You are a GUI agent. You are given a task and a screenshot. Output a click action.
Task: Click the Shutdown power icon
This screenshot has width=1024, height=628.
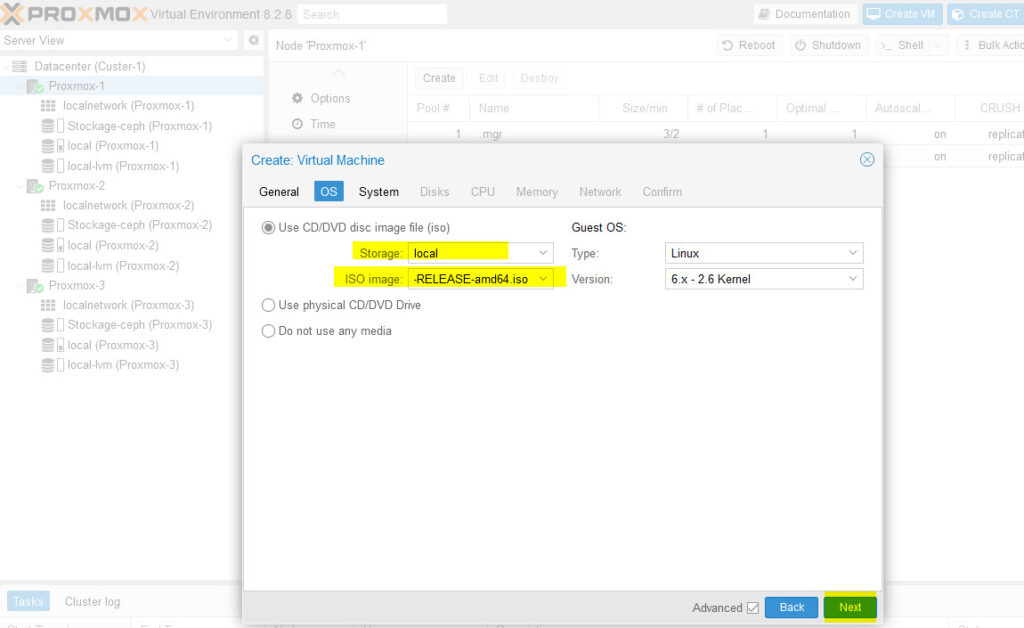click(800, 45)
